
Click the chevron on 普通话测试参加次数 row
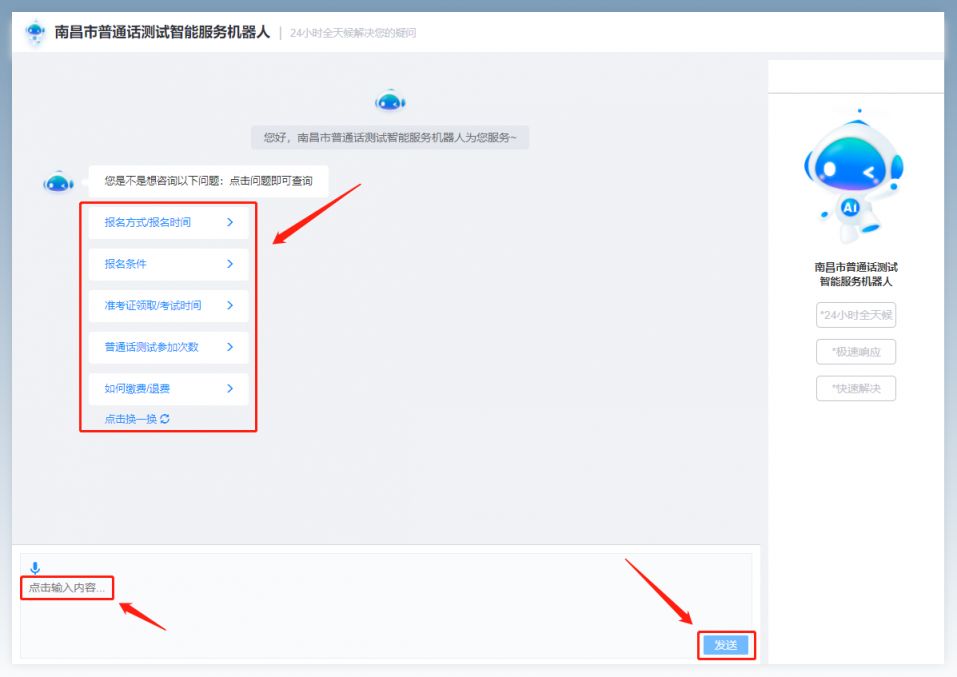(230, 347)
